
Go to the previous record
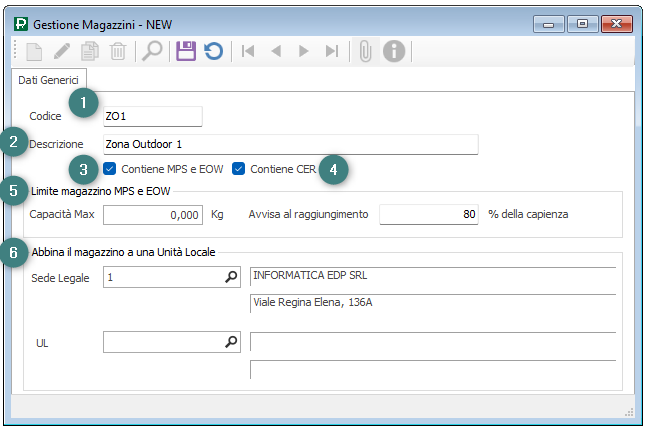click(277, 51)
